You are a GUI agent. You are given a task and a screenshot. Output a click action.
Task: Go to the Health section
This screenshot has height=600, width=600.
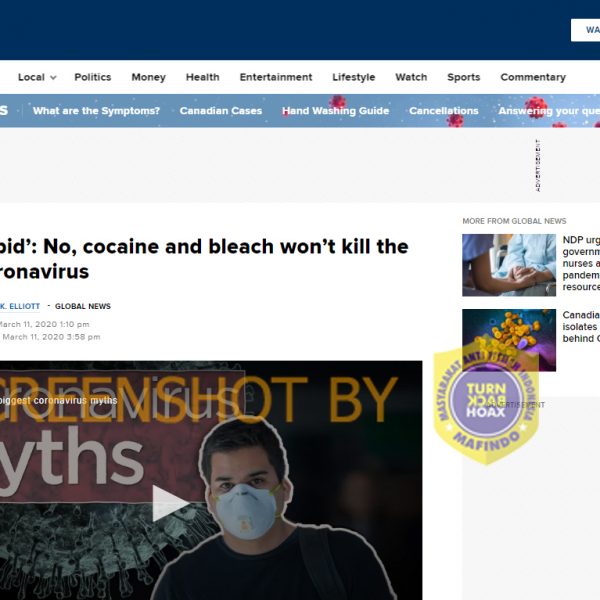(x=202, y=77)
